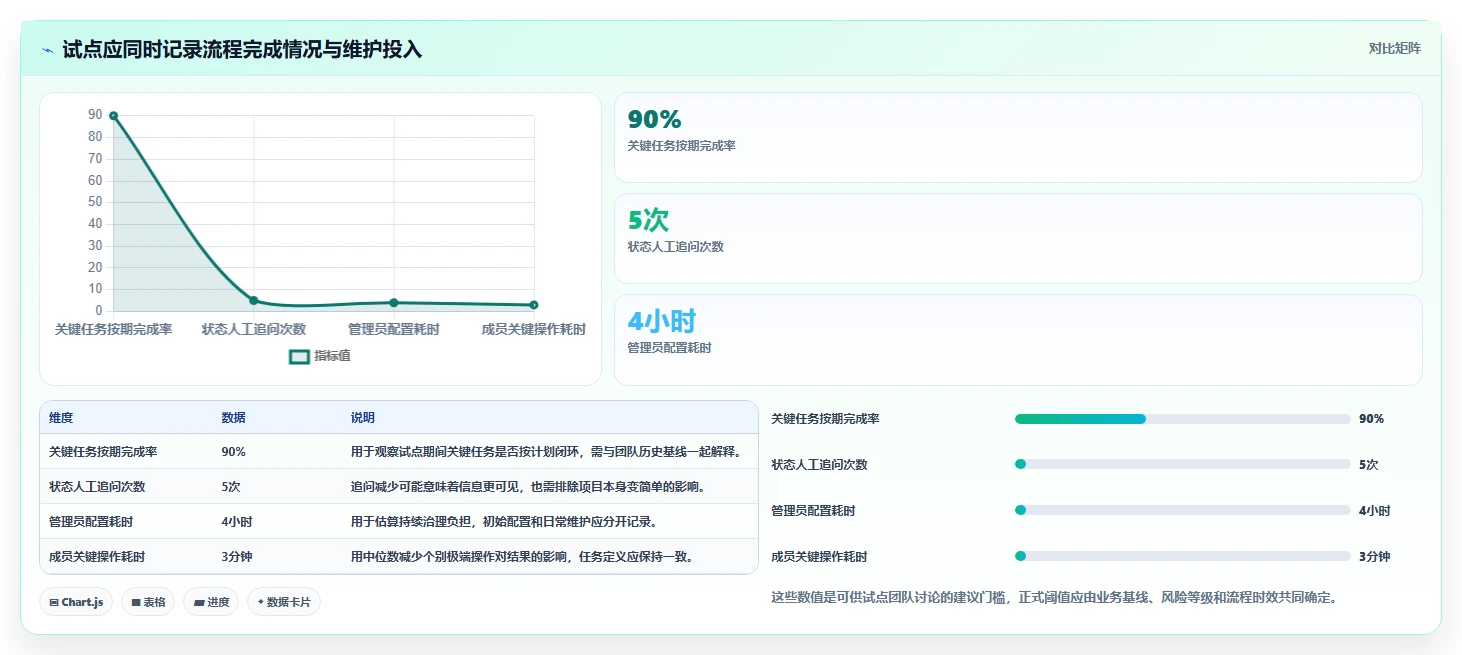Click table cell 关键任务按期完成率
This screenshot has height=655, width=1462.
pyautogui.click(x=103, y=452)
